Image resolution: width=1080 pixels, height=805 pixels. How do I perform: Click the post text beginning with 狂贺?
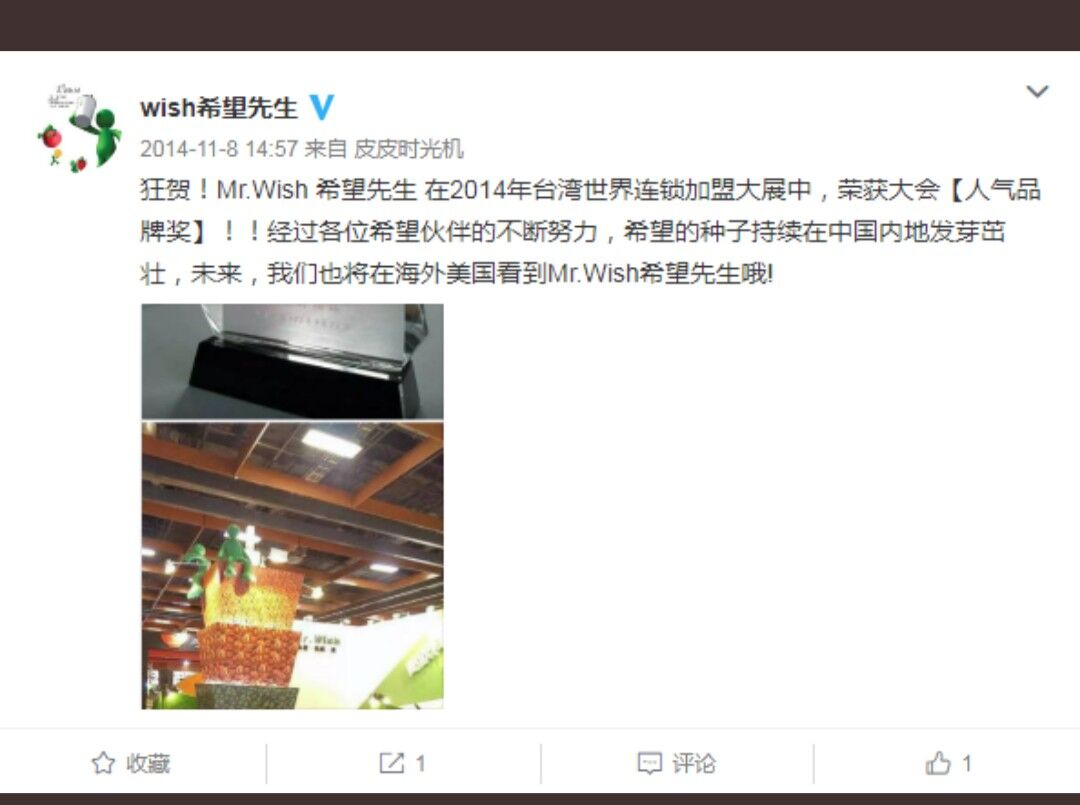coord(590,231)
